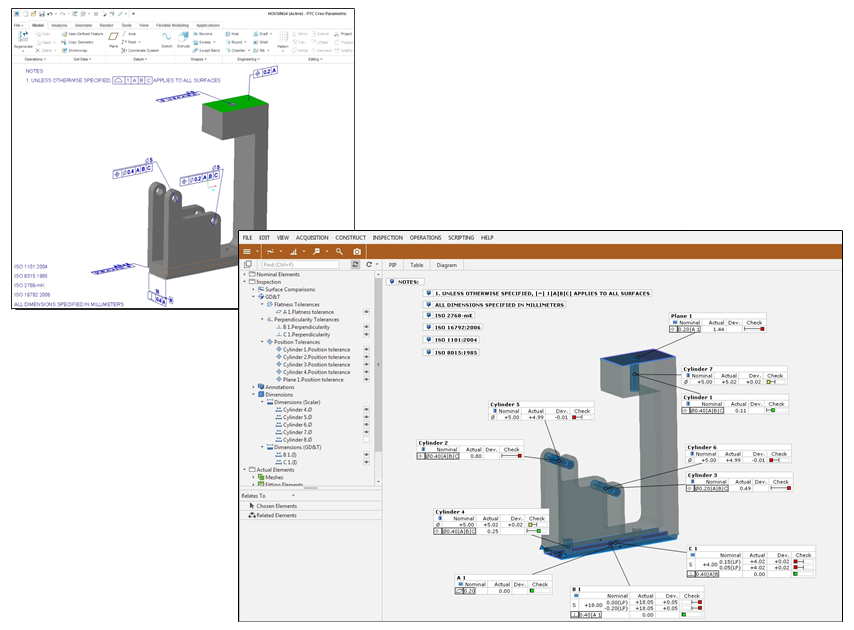Viewport: 854px width, 630px height.
Task: Click the Open folder icon in Creo quick access toolbar
Action: click(x=33, y=14)
